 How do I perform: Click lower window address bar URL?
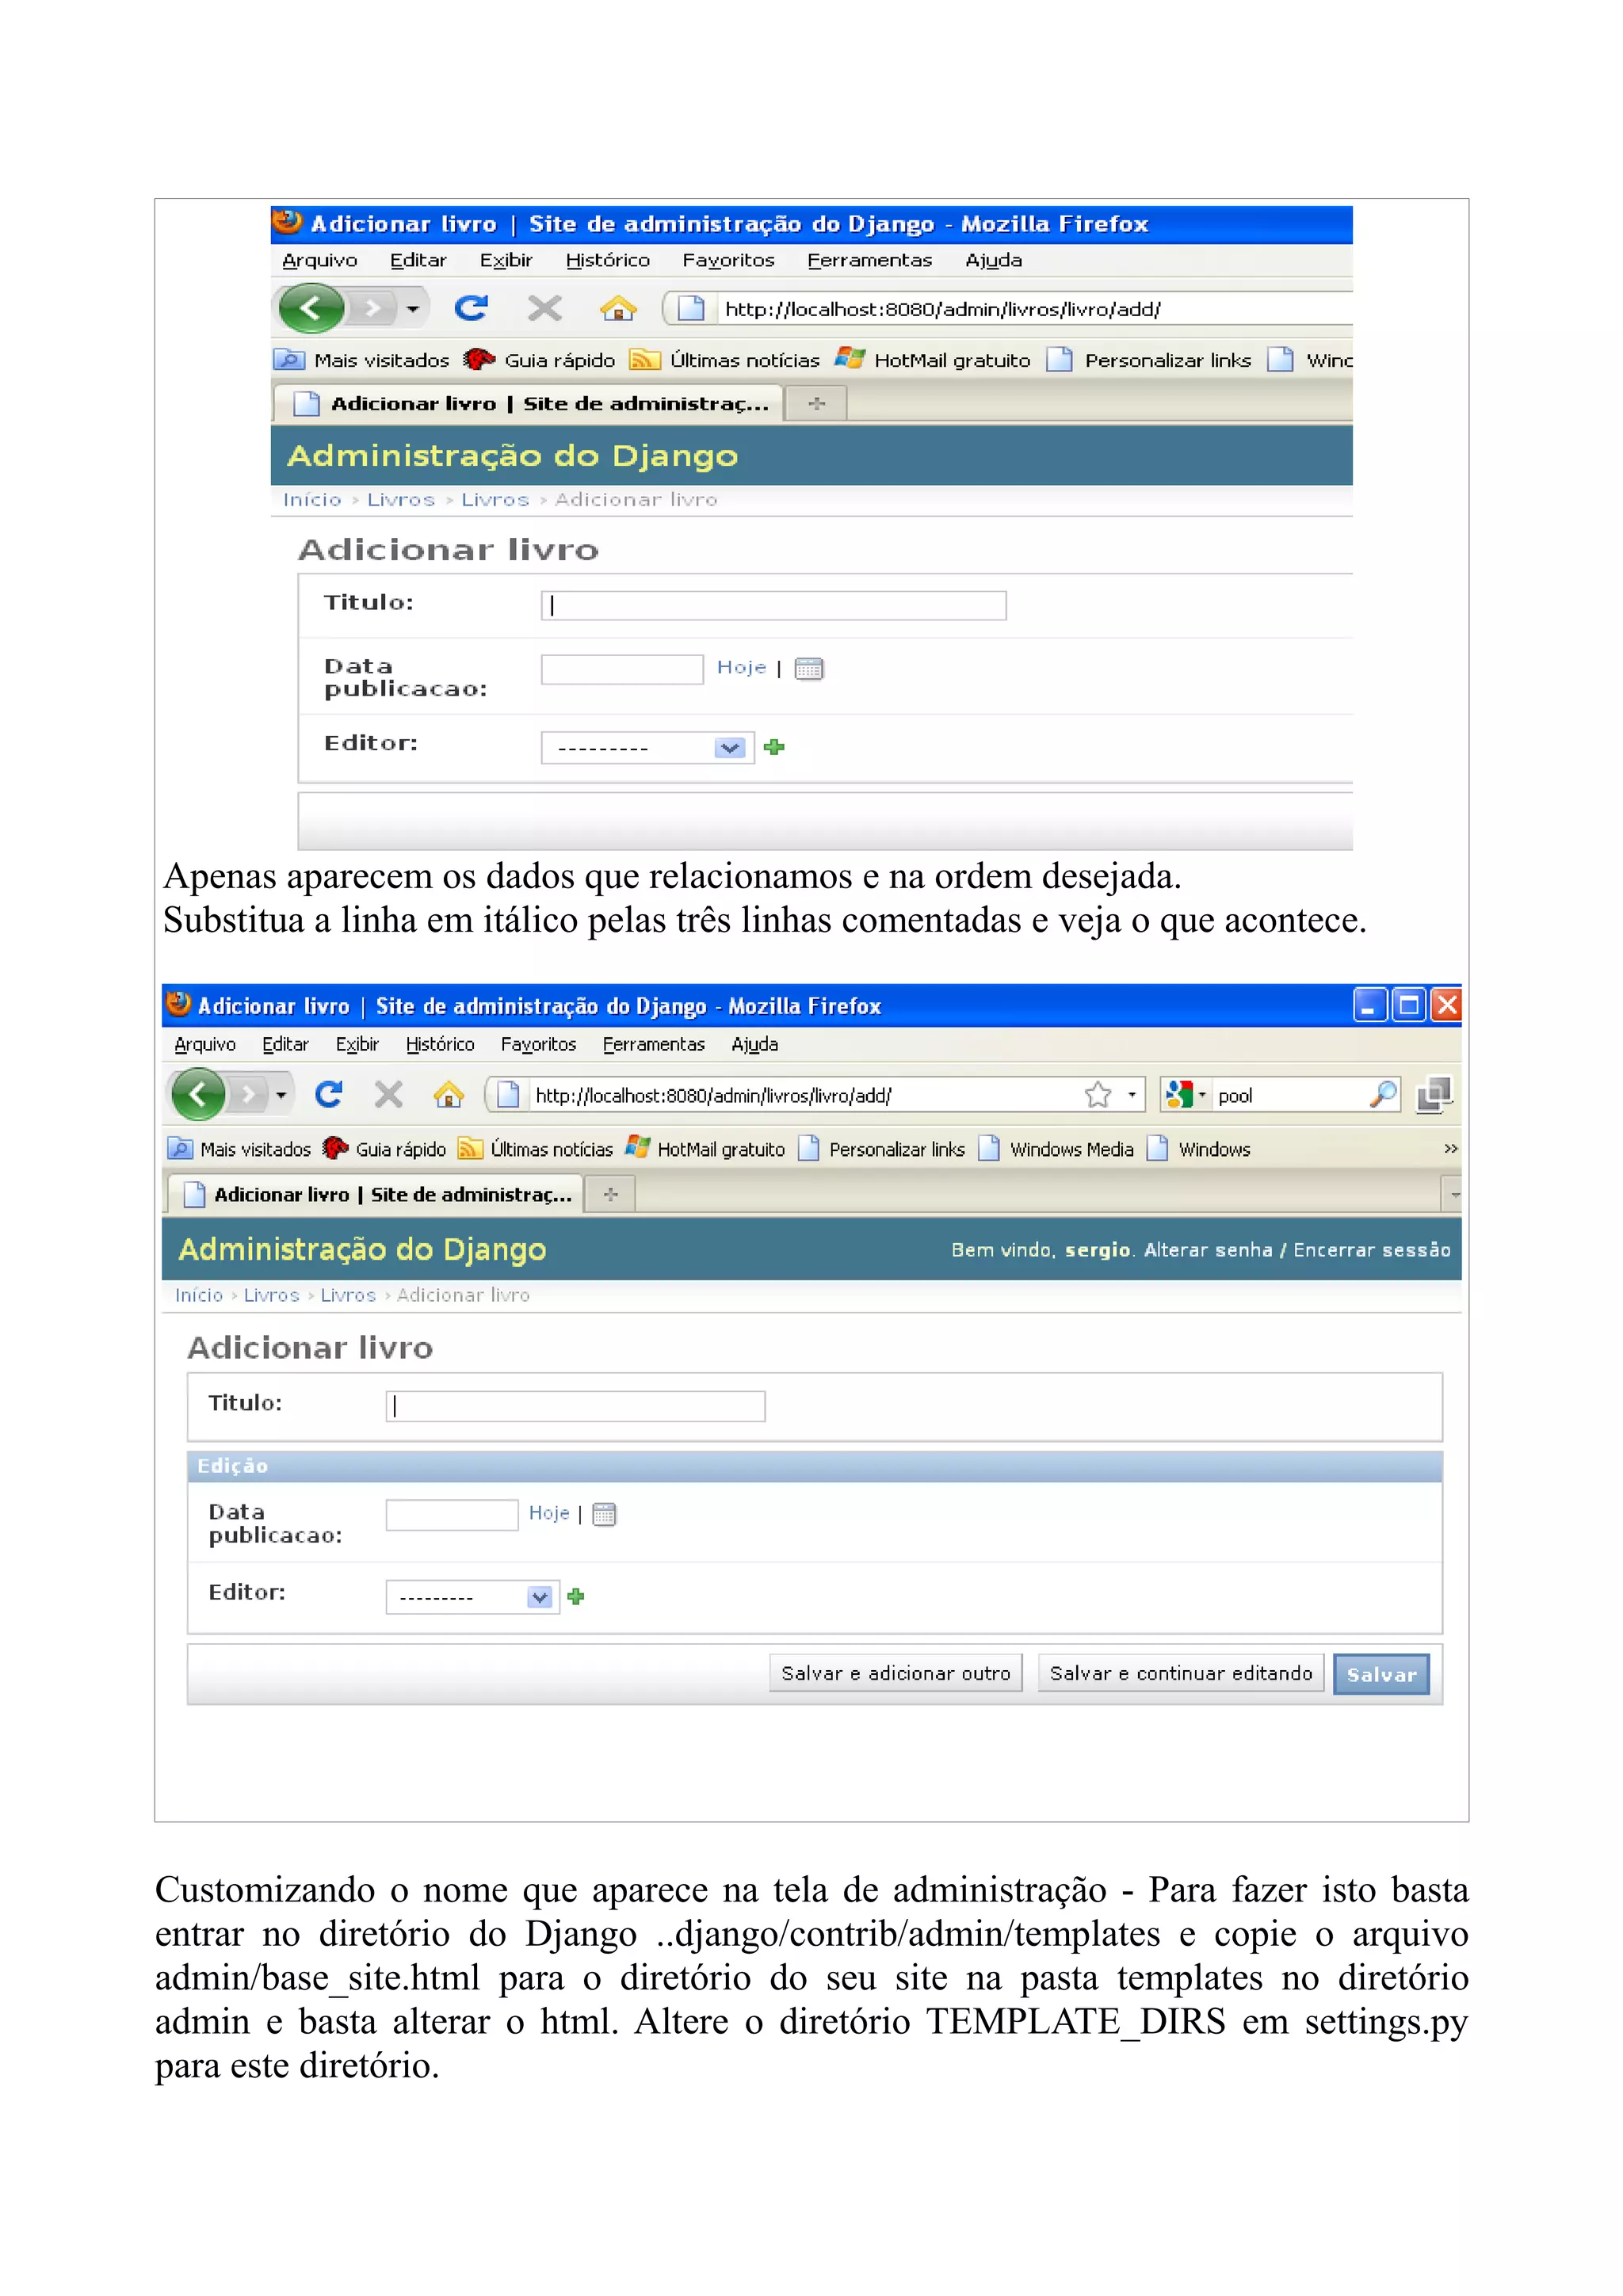713,1095
